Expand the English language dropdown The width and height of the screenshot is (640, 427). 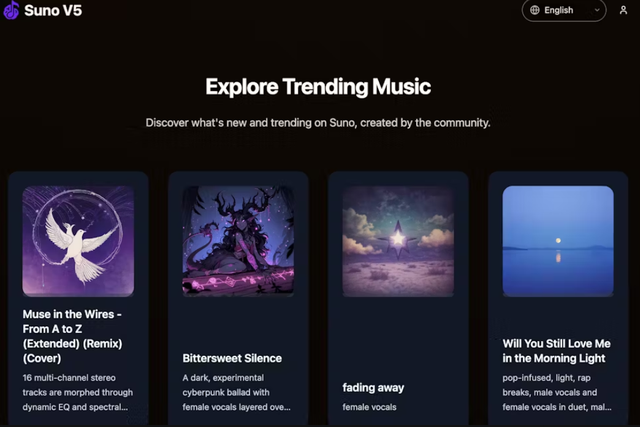(x=564, y=10)
